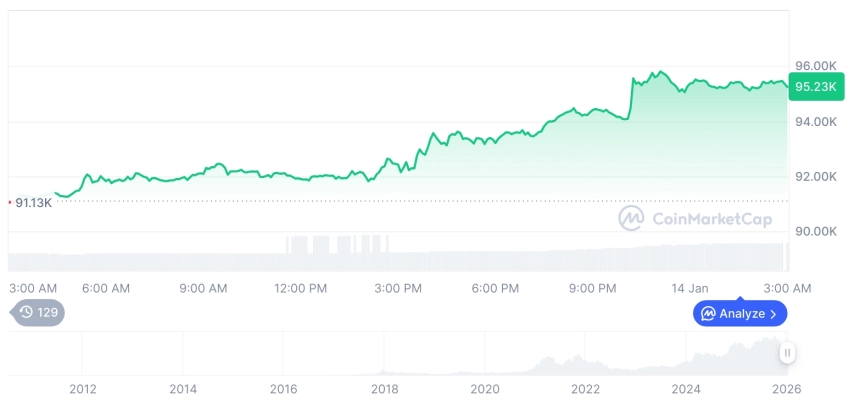Click the CoinMarketCap logo in the Analyze button

708,314
